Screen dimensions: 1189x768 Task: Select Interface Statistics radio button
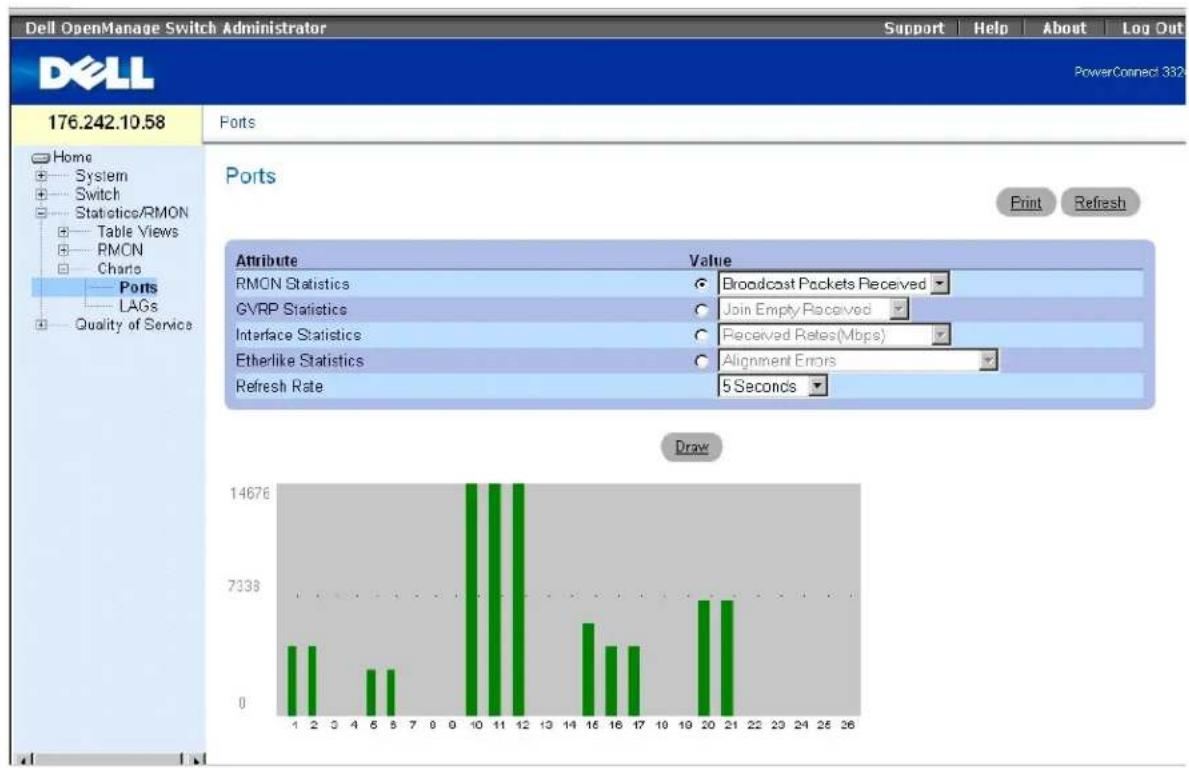tap(701, 335)
